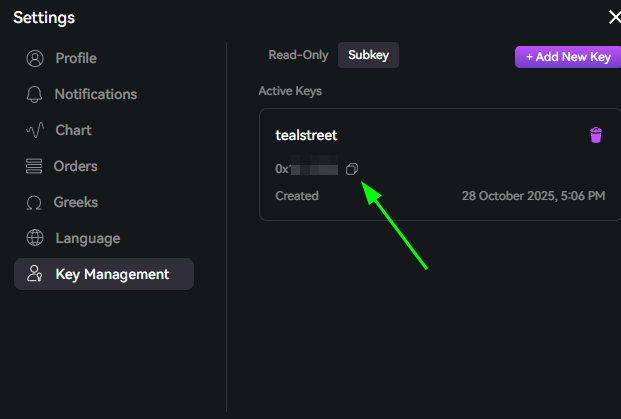This screenshot has height=419, width=621.
Task: Open the Orders settings page
Action: [x=76, y=166]
